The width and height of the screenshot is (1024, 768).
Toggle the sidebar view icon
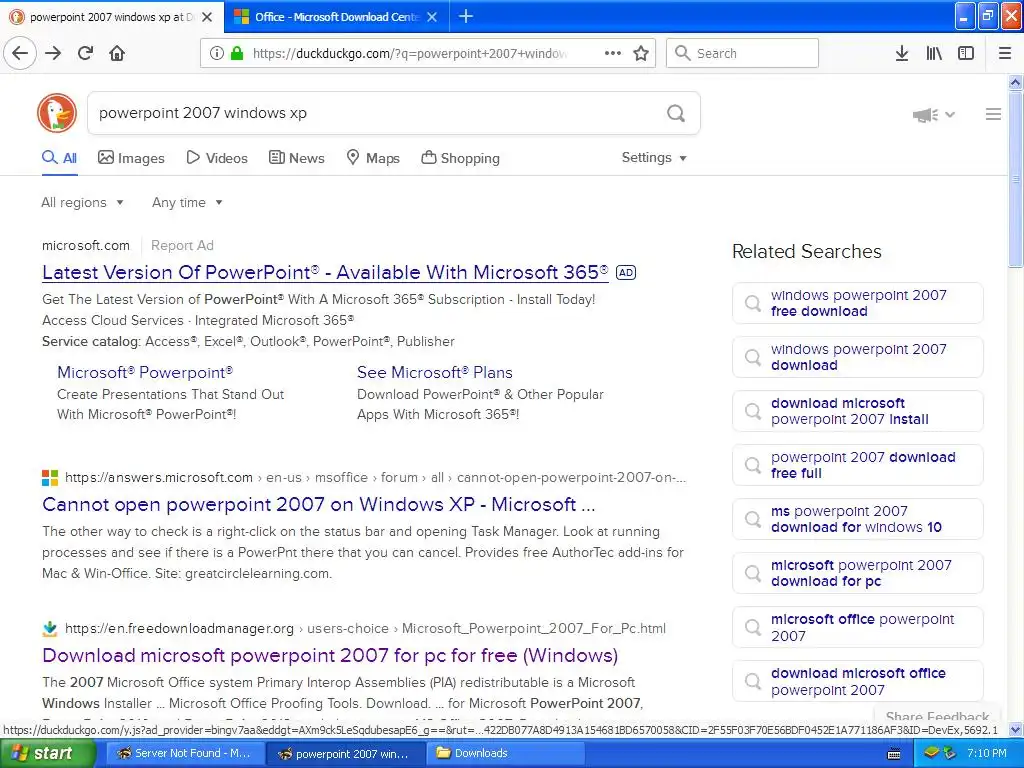pyautogui.click(x=966, y=53)
